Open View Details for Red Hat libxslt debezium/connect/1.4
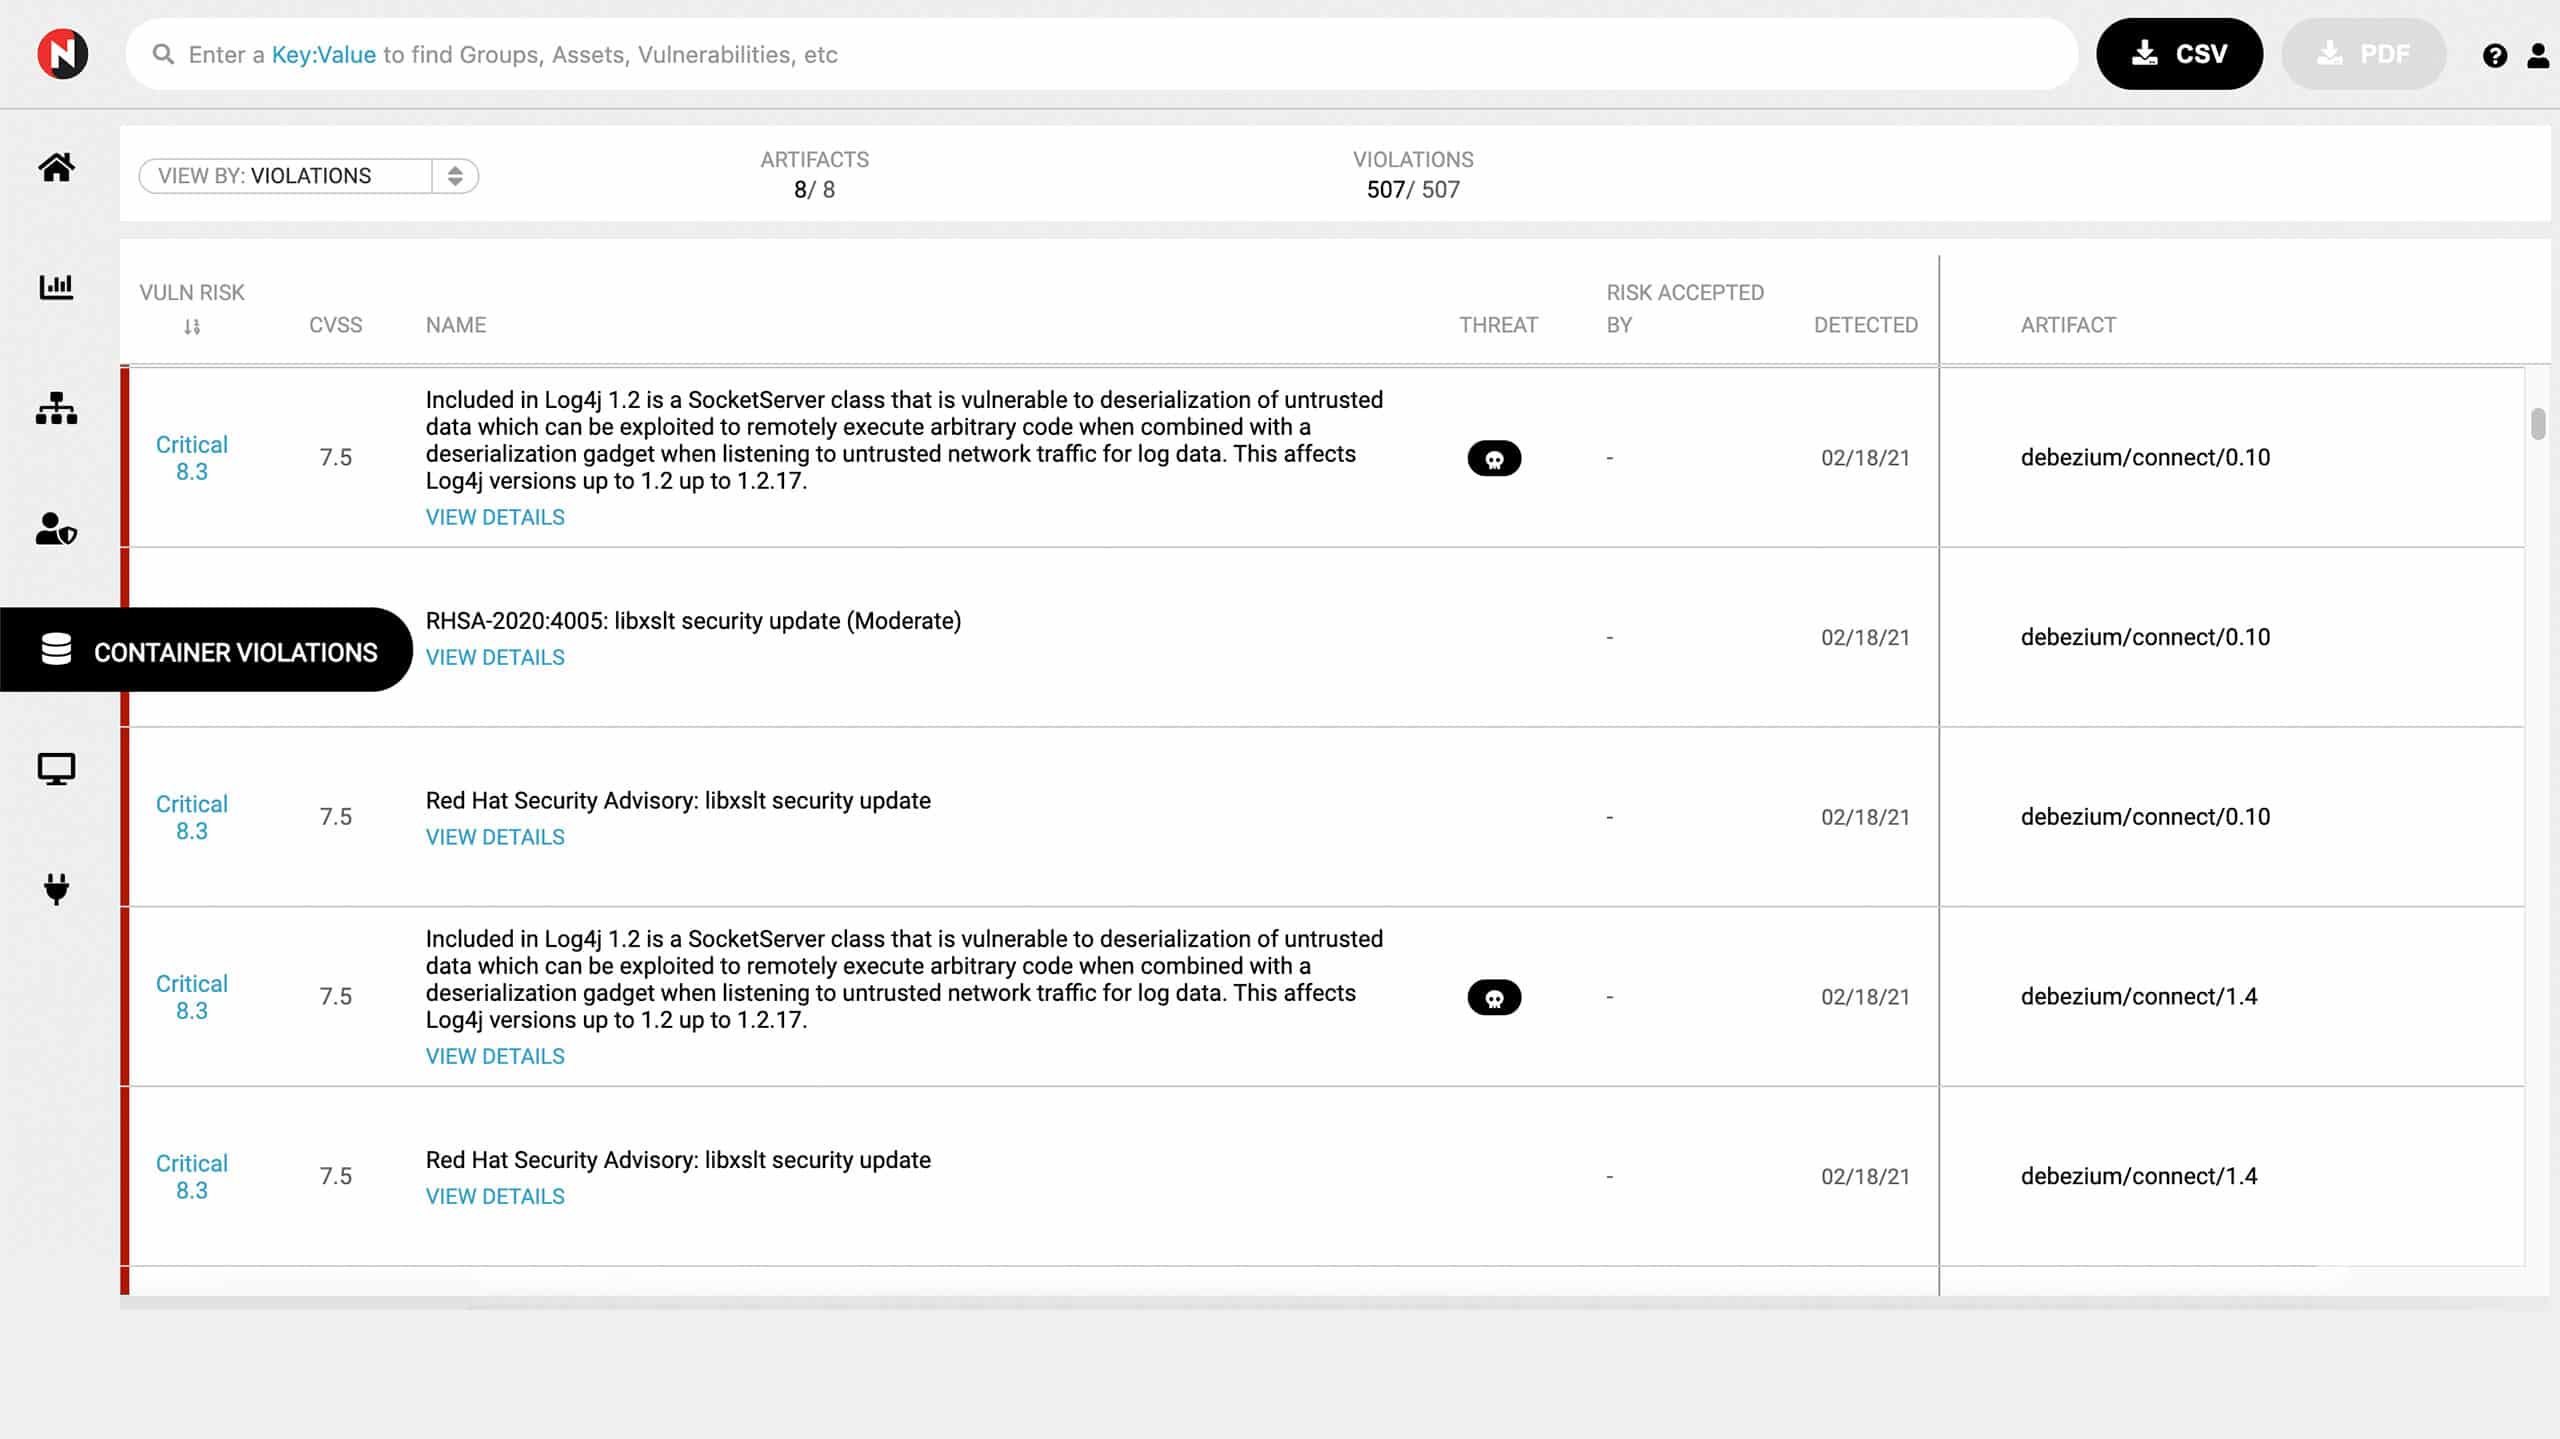The width and height of the screenshot is (2560, 1439). pos(495,1196)
